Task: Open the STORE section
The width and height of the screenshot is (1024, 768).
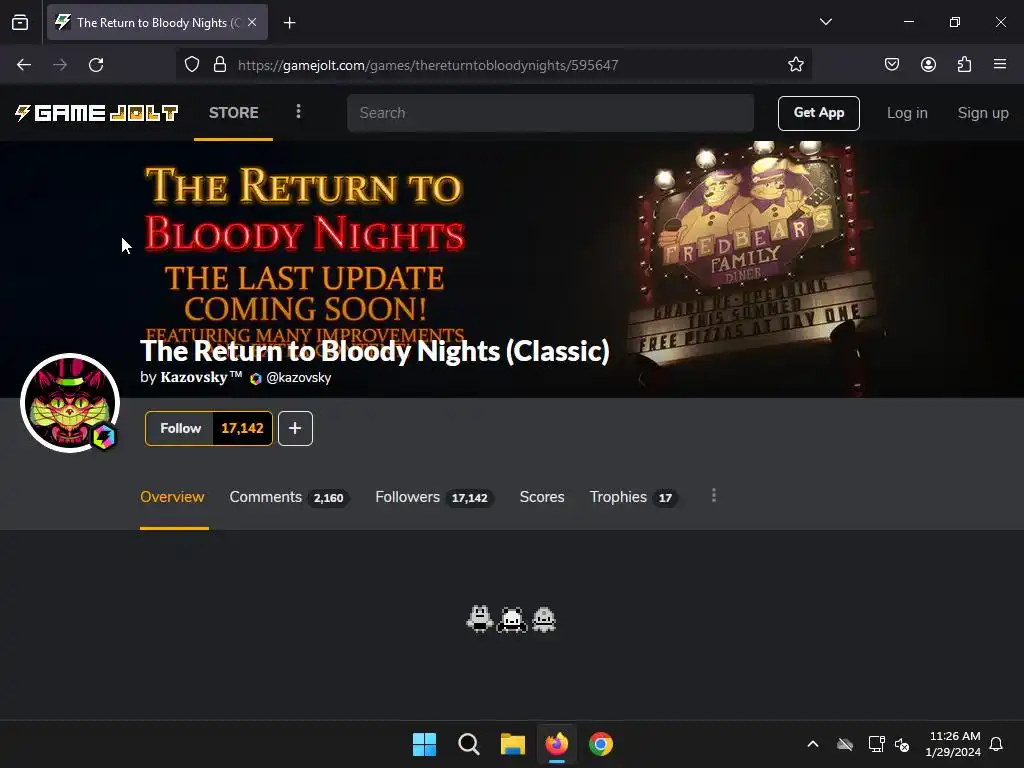Action: [x=233, y=113]
